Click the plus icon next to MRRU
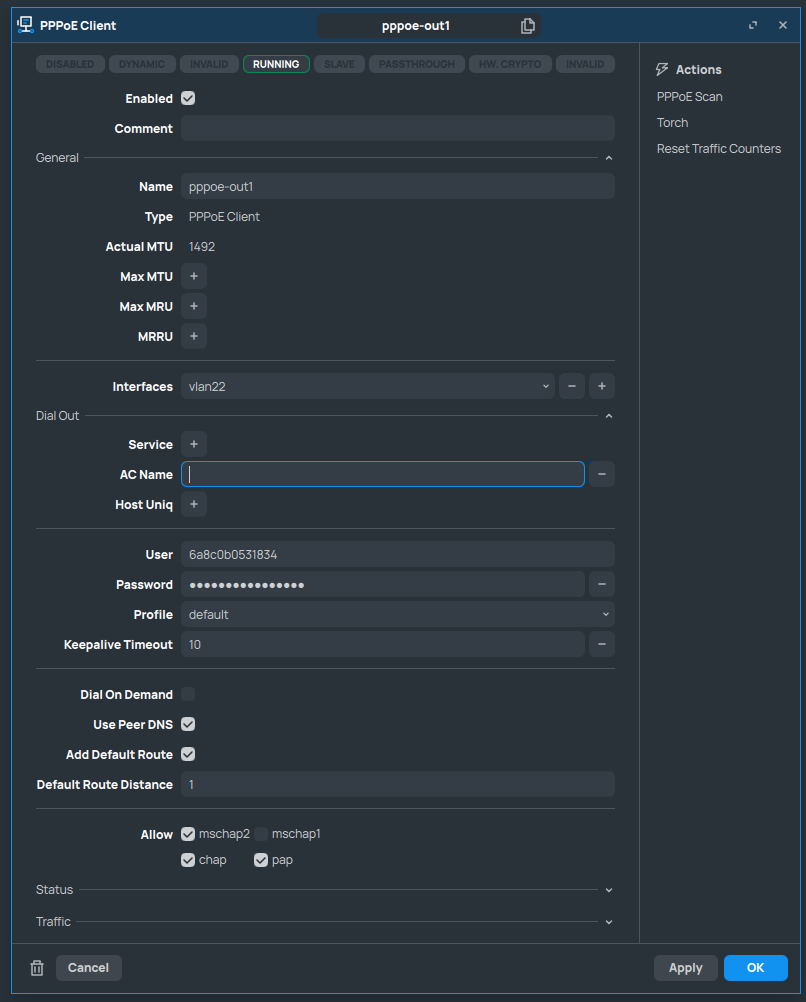This screenshot has height=1002, width=806. coord(194,336)
